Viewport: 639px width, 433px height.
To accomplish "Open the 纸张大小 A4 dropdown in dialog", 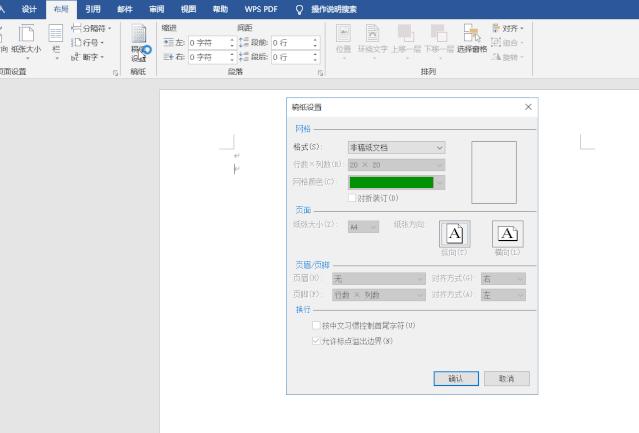I will [364, 227].
